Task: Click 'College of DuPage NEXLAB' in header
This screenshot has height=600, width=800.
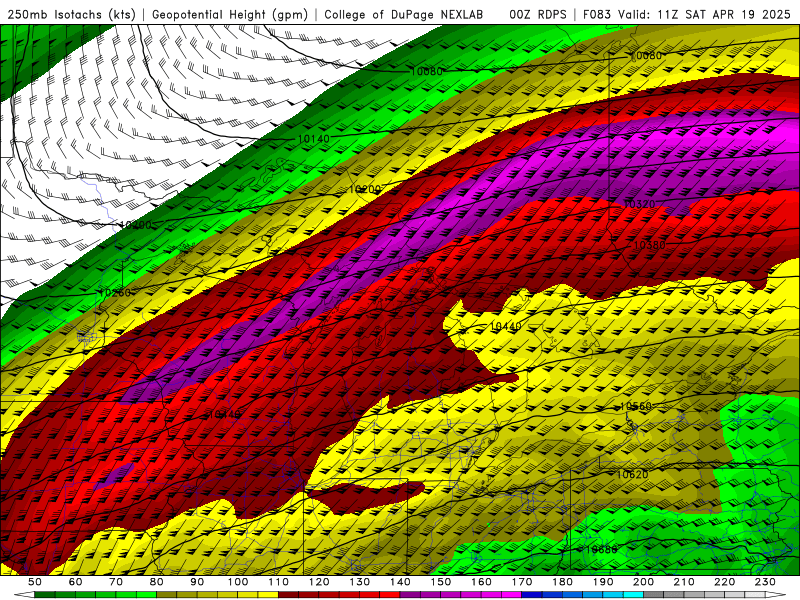Action: [403, 15]
